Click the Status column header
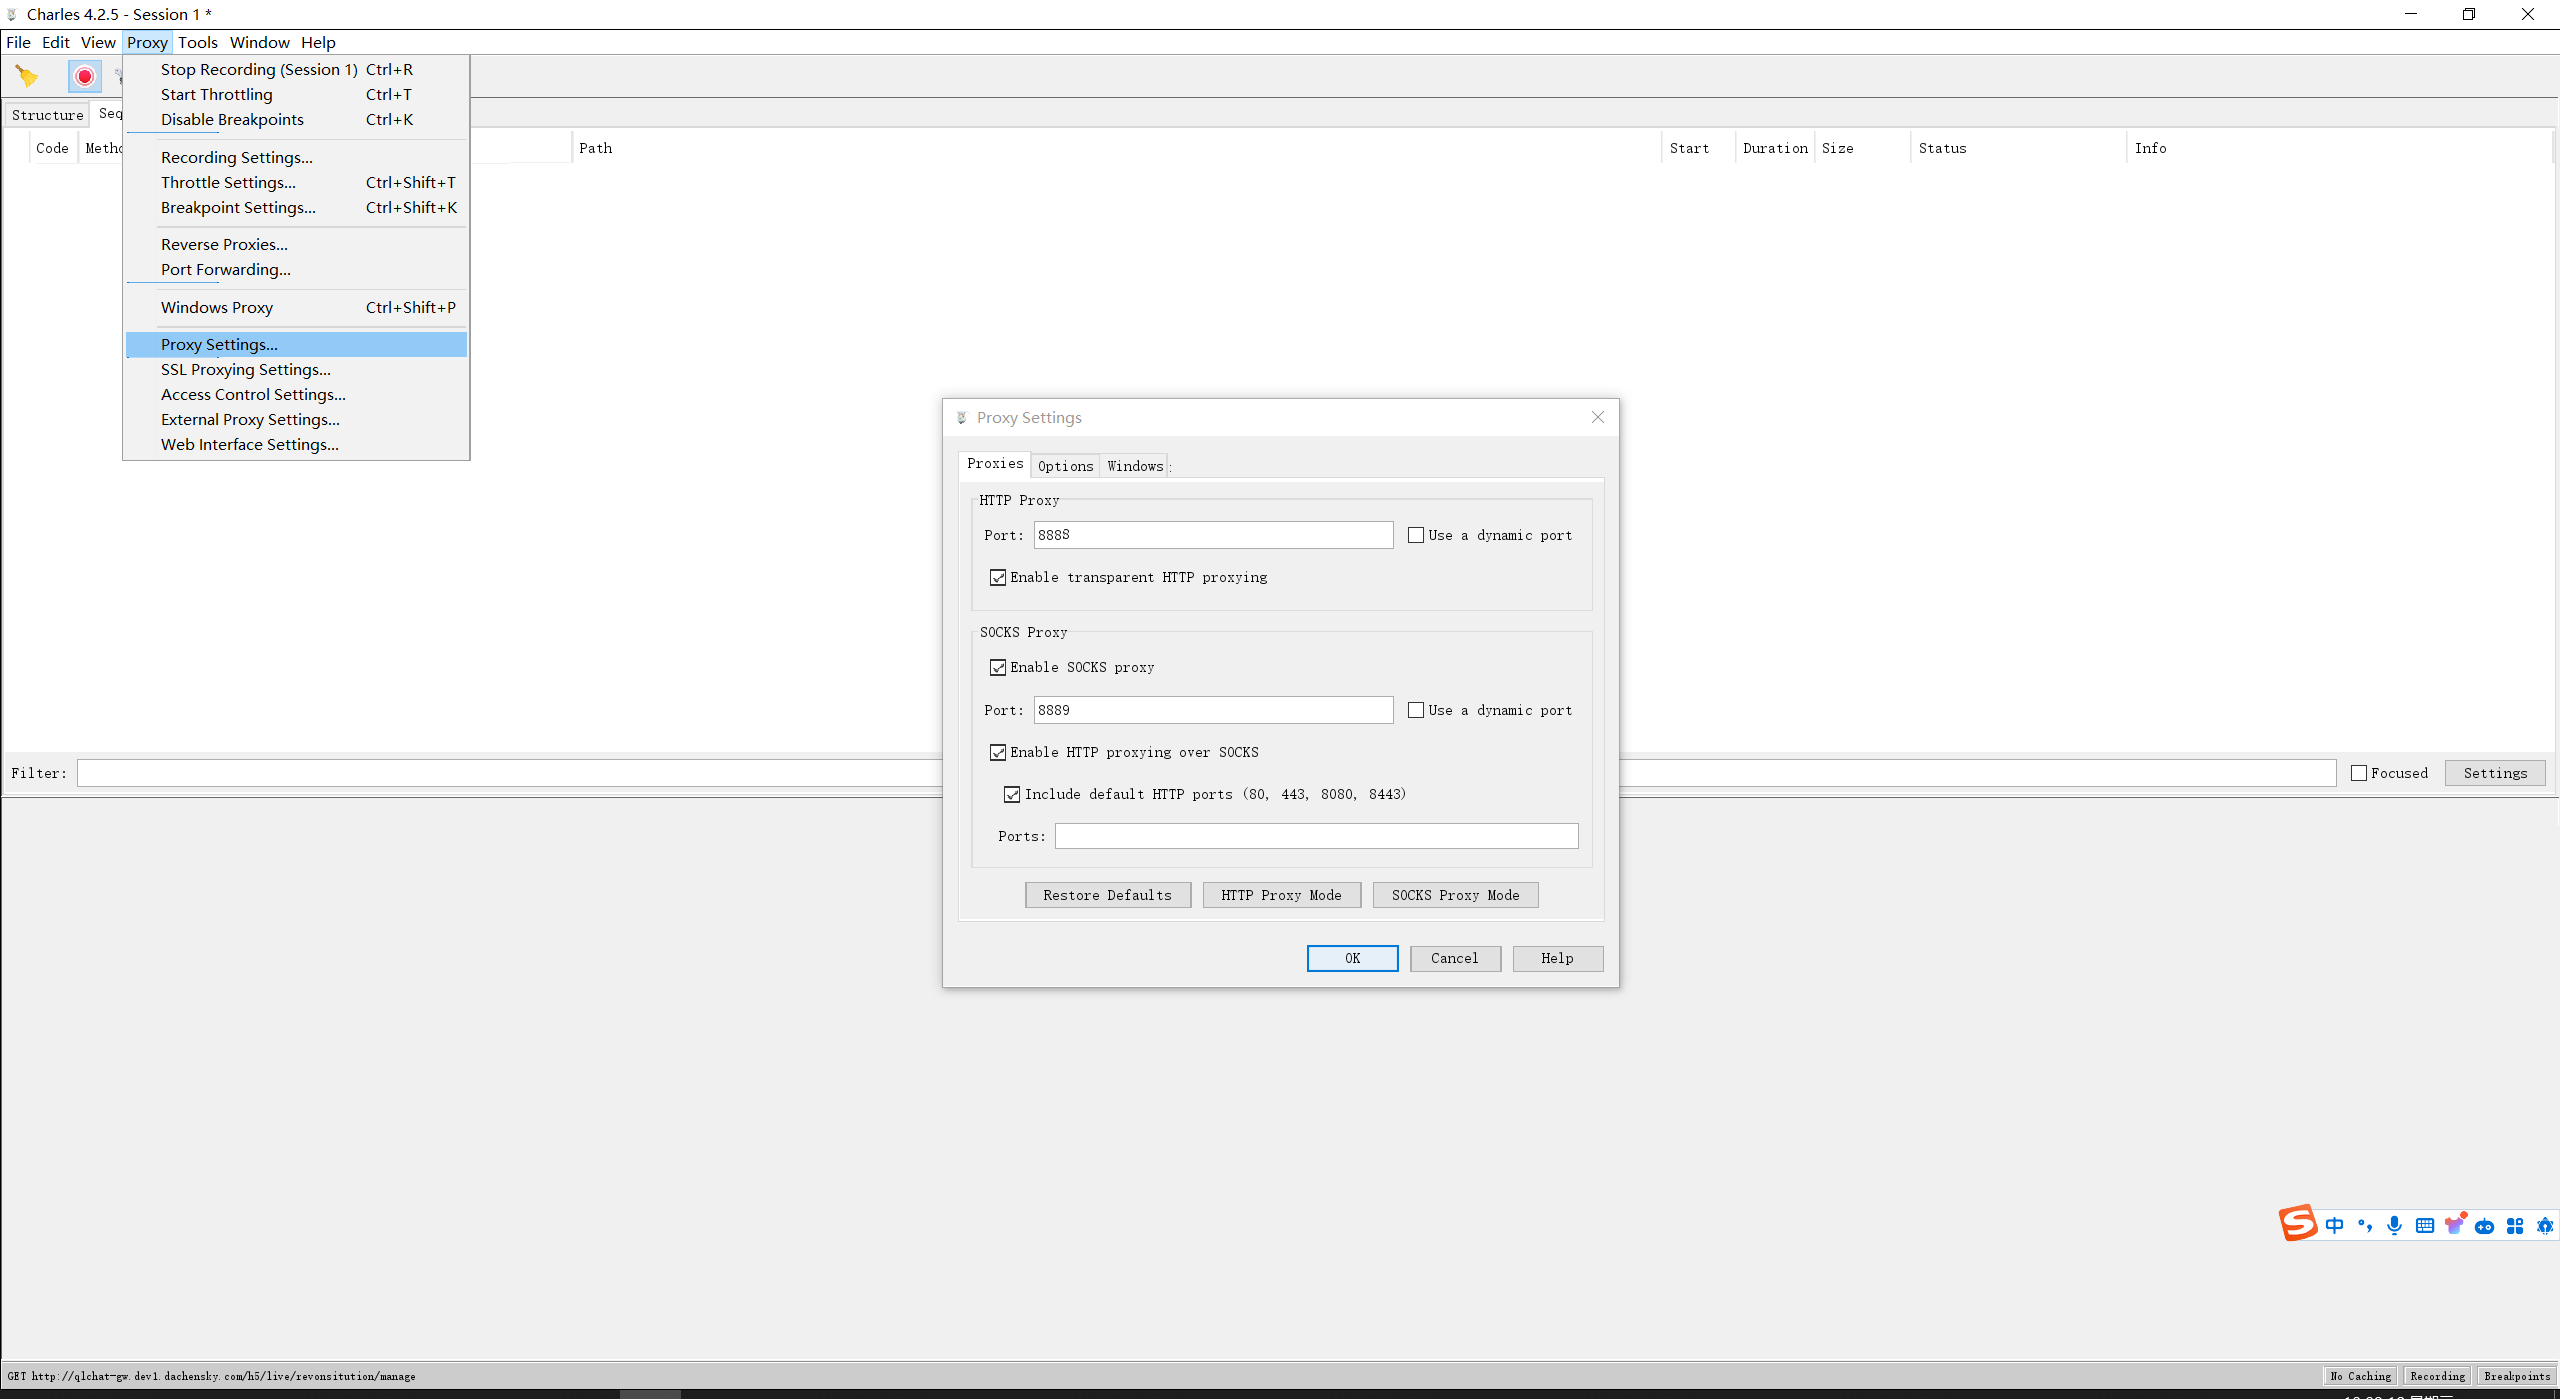This screenshot has width=2560, height=1399. [x=2018, y=148]
